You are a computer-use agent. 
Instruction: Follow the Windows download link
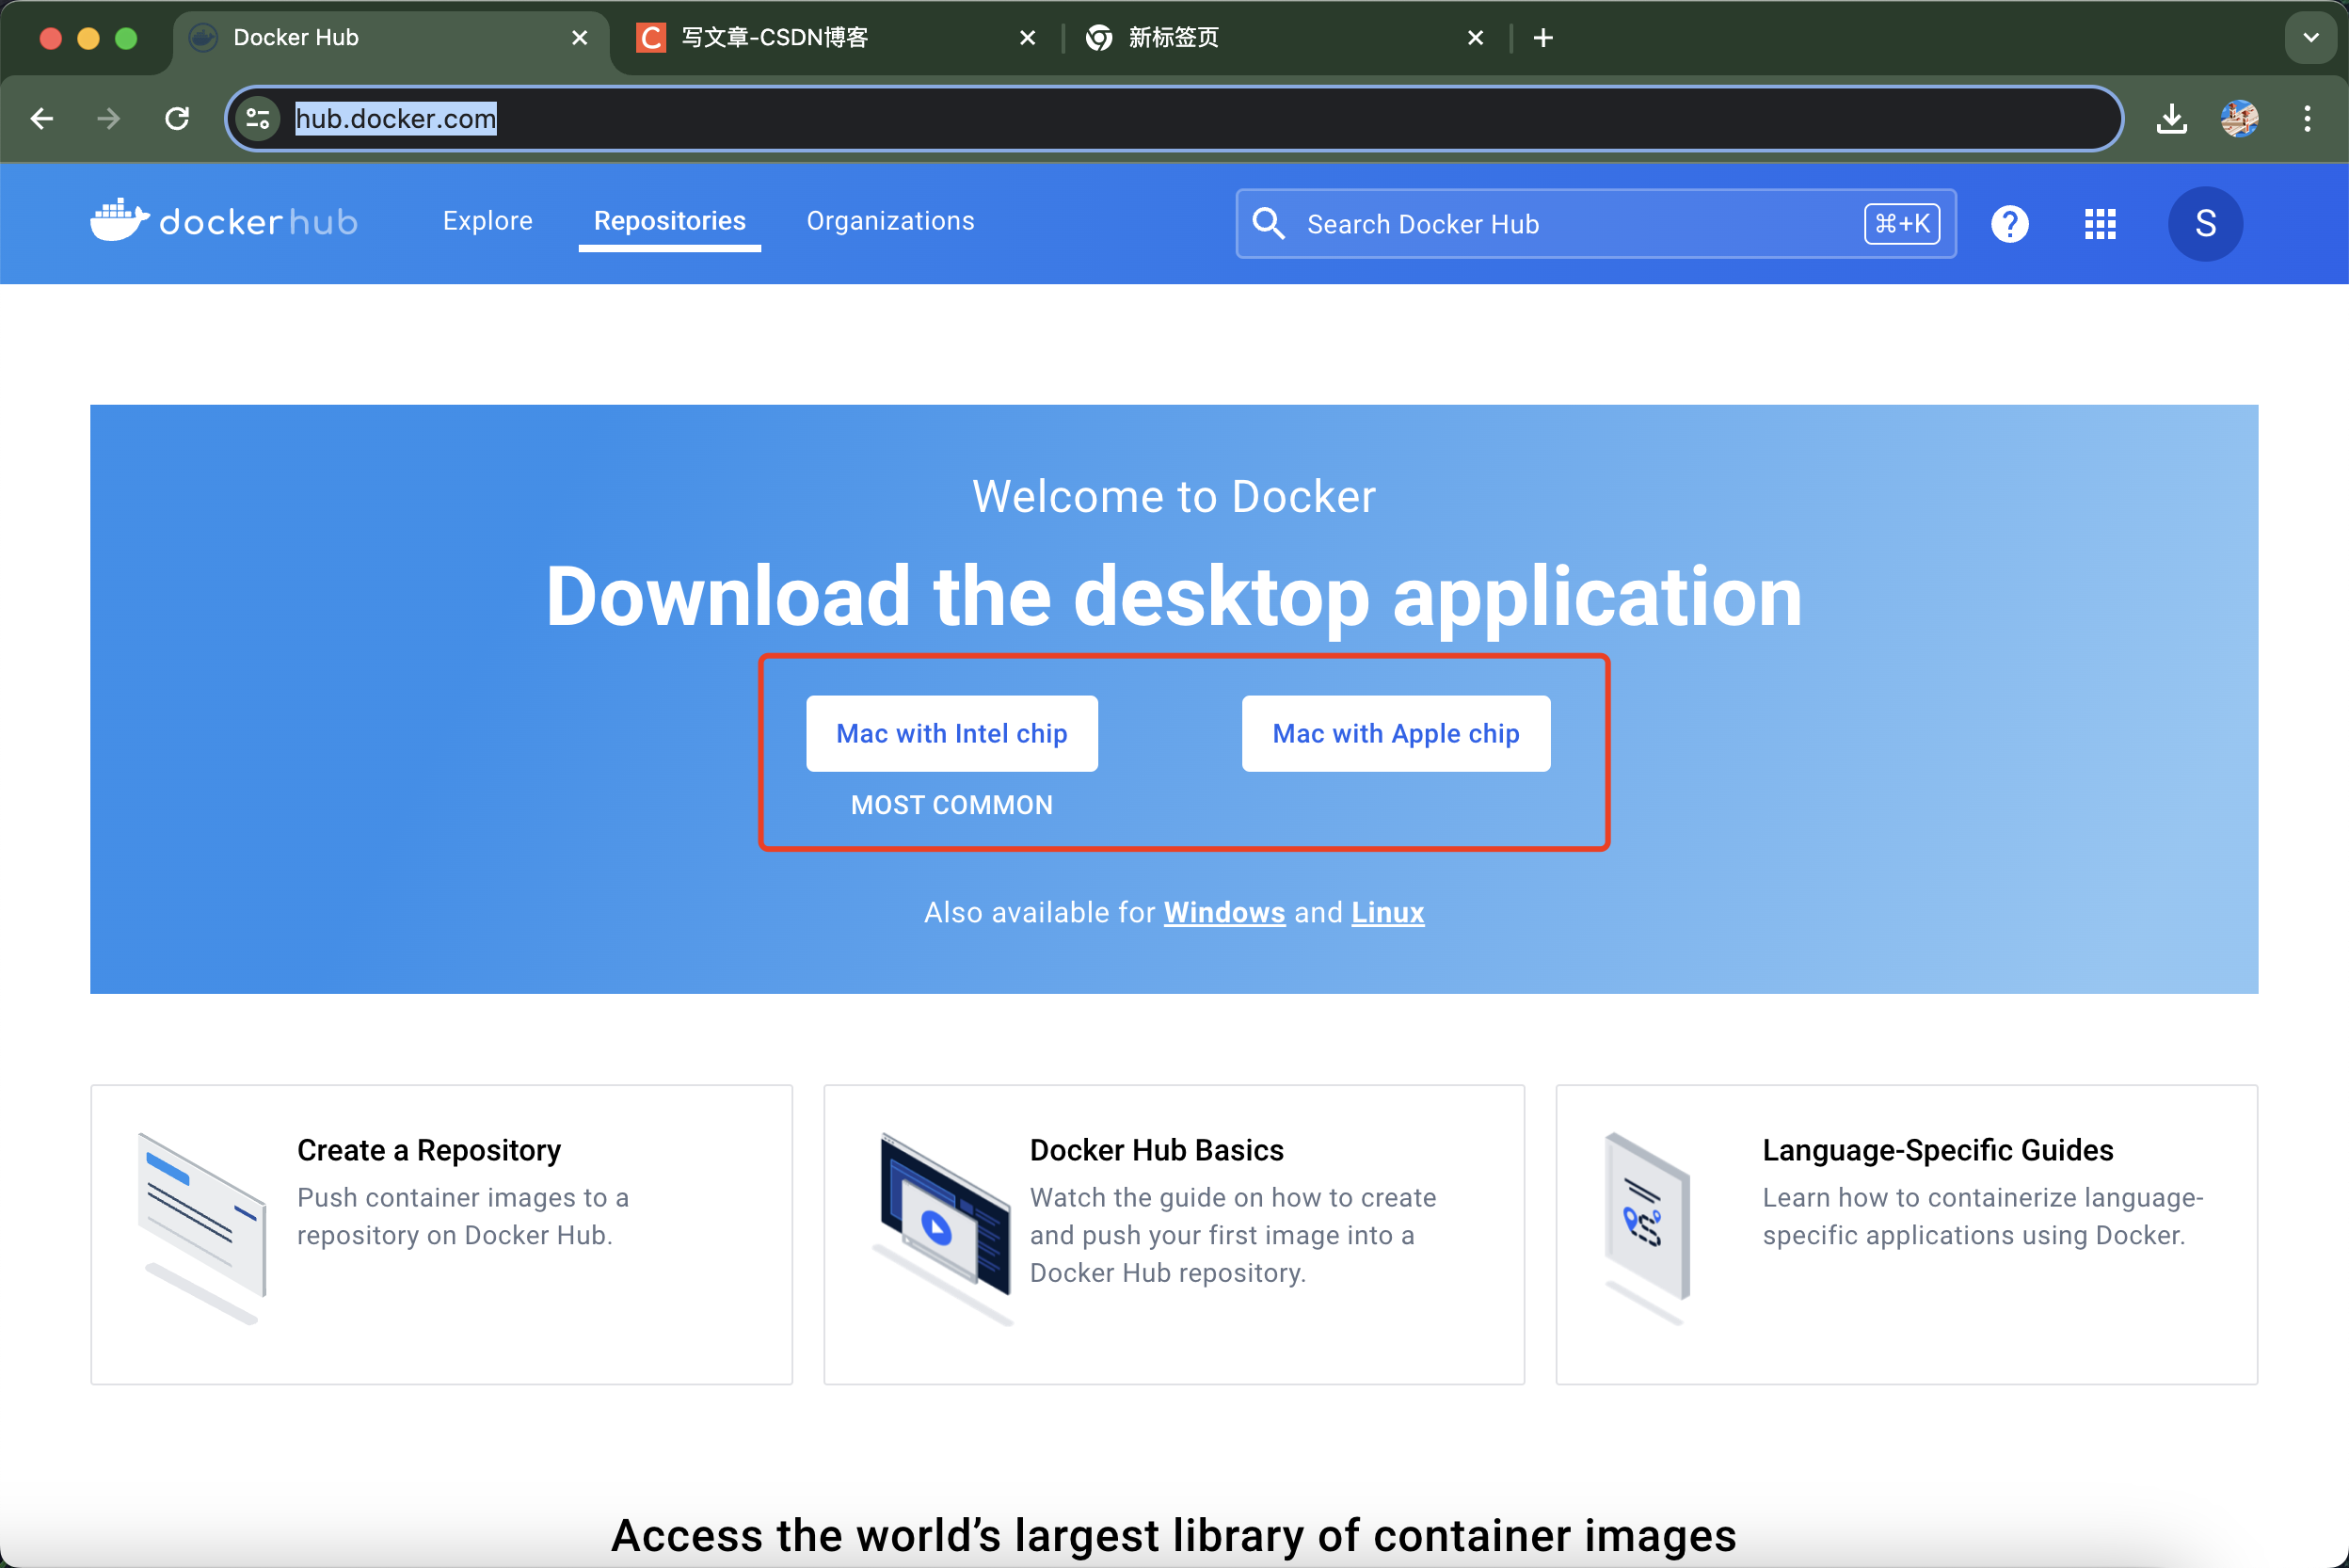click(1224, 912)
